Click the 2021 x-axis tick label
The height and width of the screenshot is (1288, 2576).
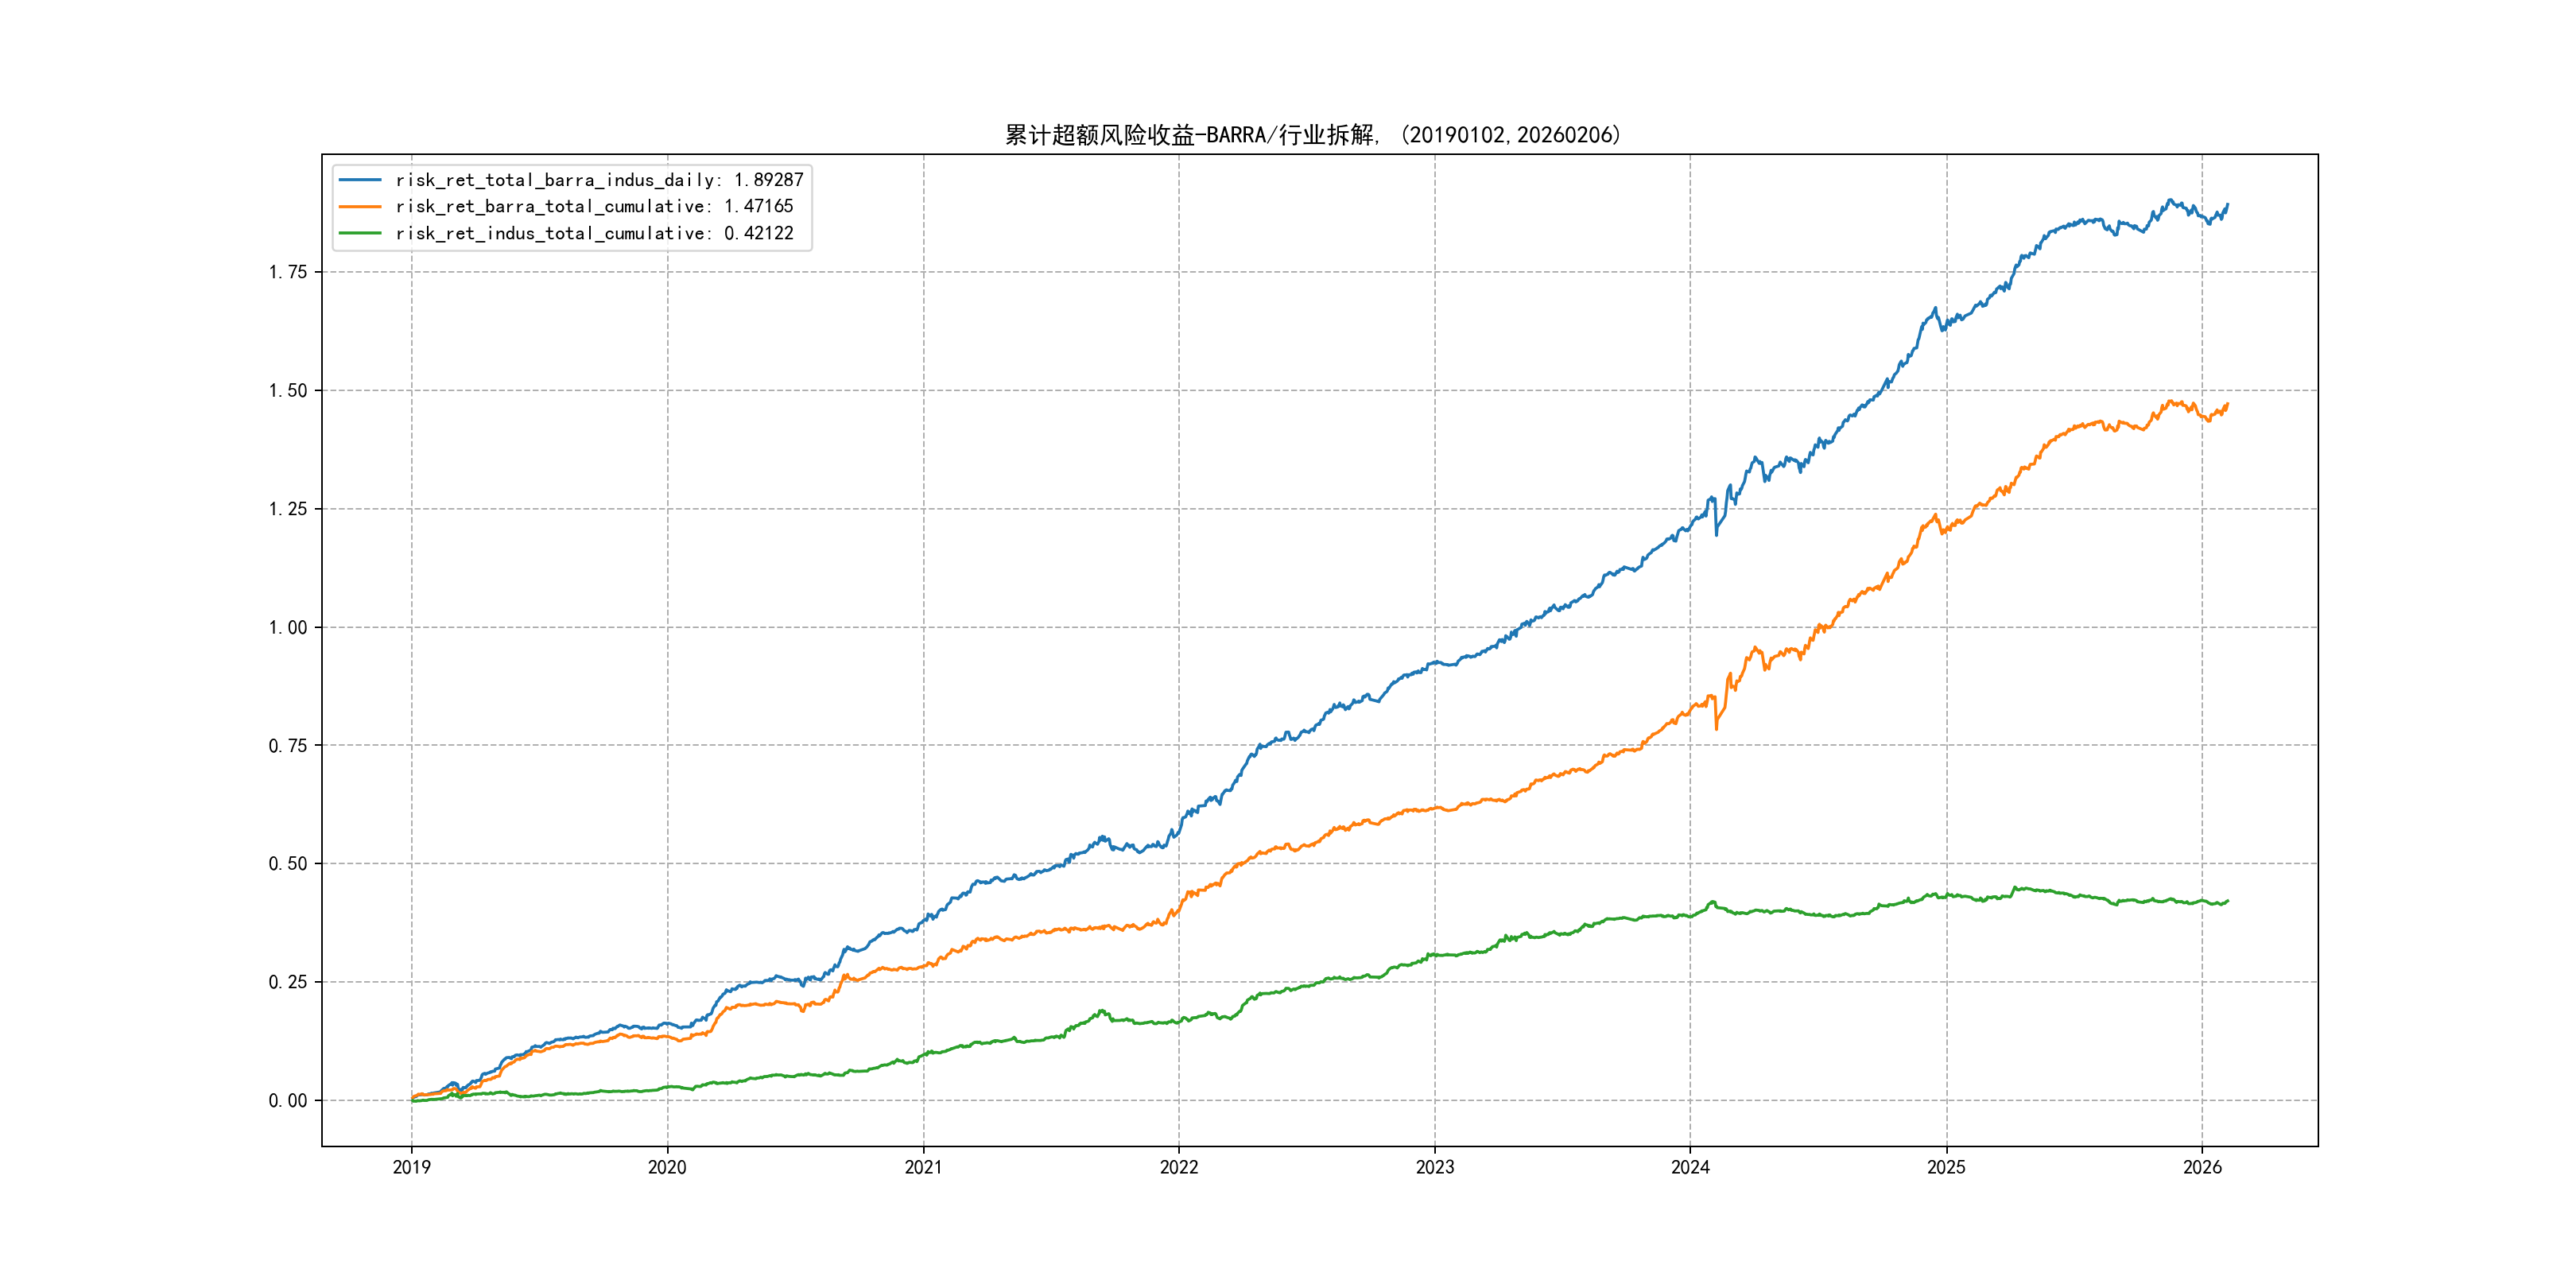pos(923,1167)
